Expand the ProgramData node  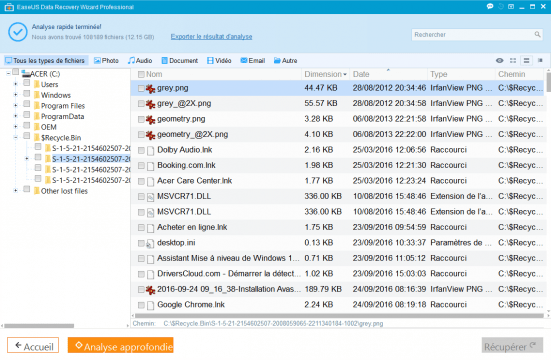click(15, 116)
